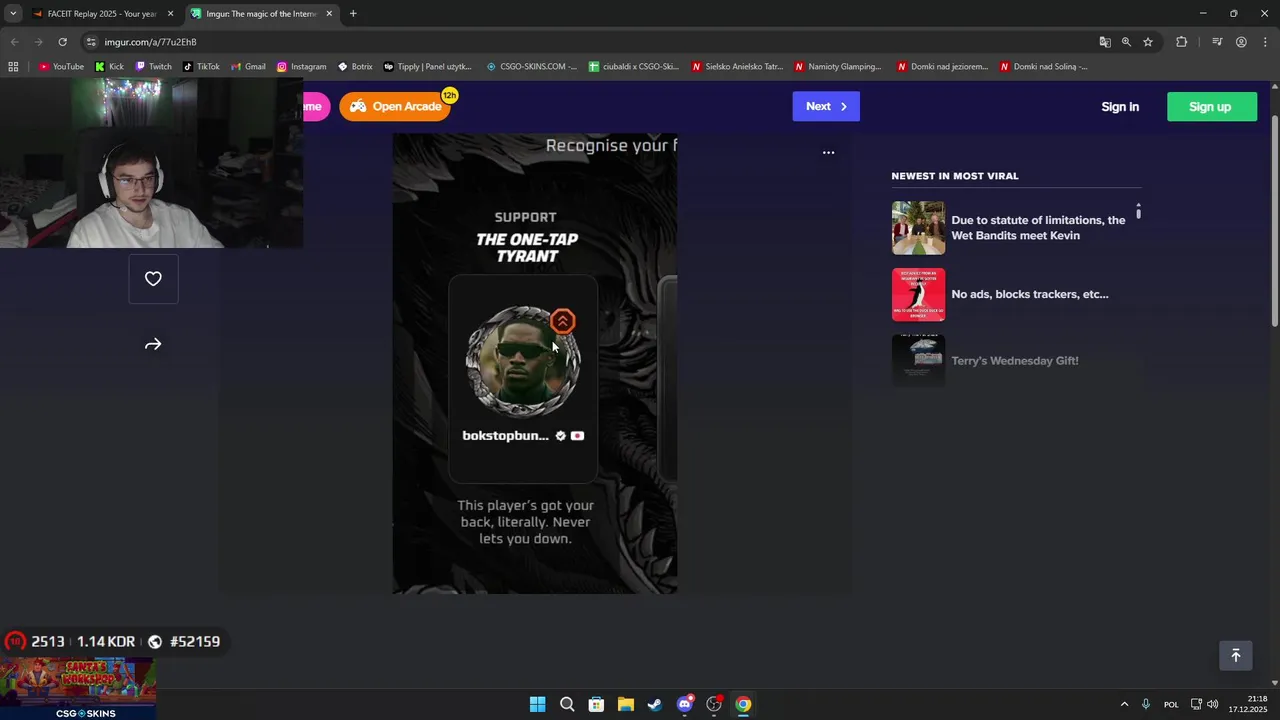Click the POL language indicator
This screenshot has height=720, width=1280.
(x=1171, y=704)
